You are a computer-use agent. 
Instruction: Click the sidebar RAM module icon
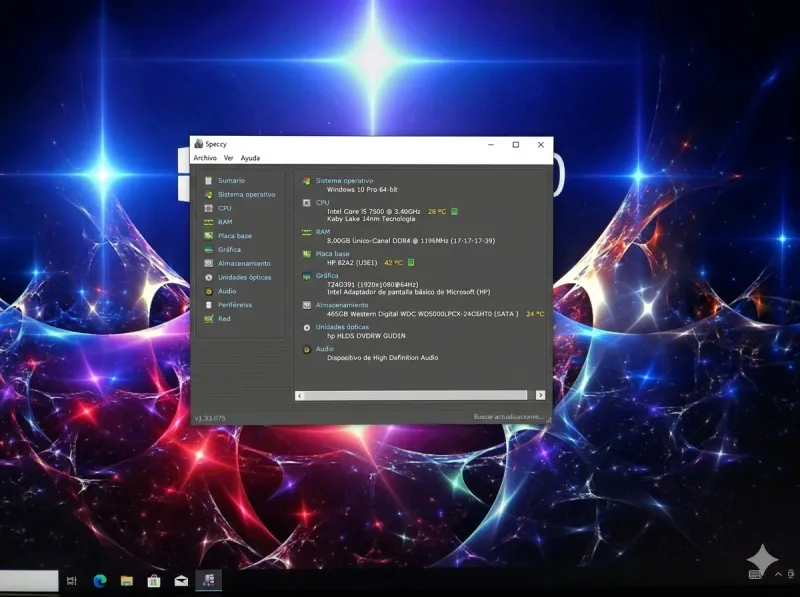click(x=208, y=222)
